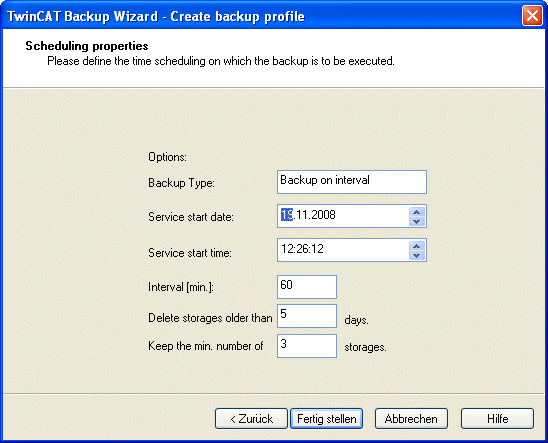This screenshot has height=443, width=548.
Task: Click the Zurück back button
Action: coord(251,418)
